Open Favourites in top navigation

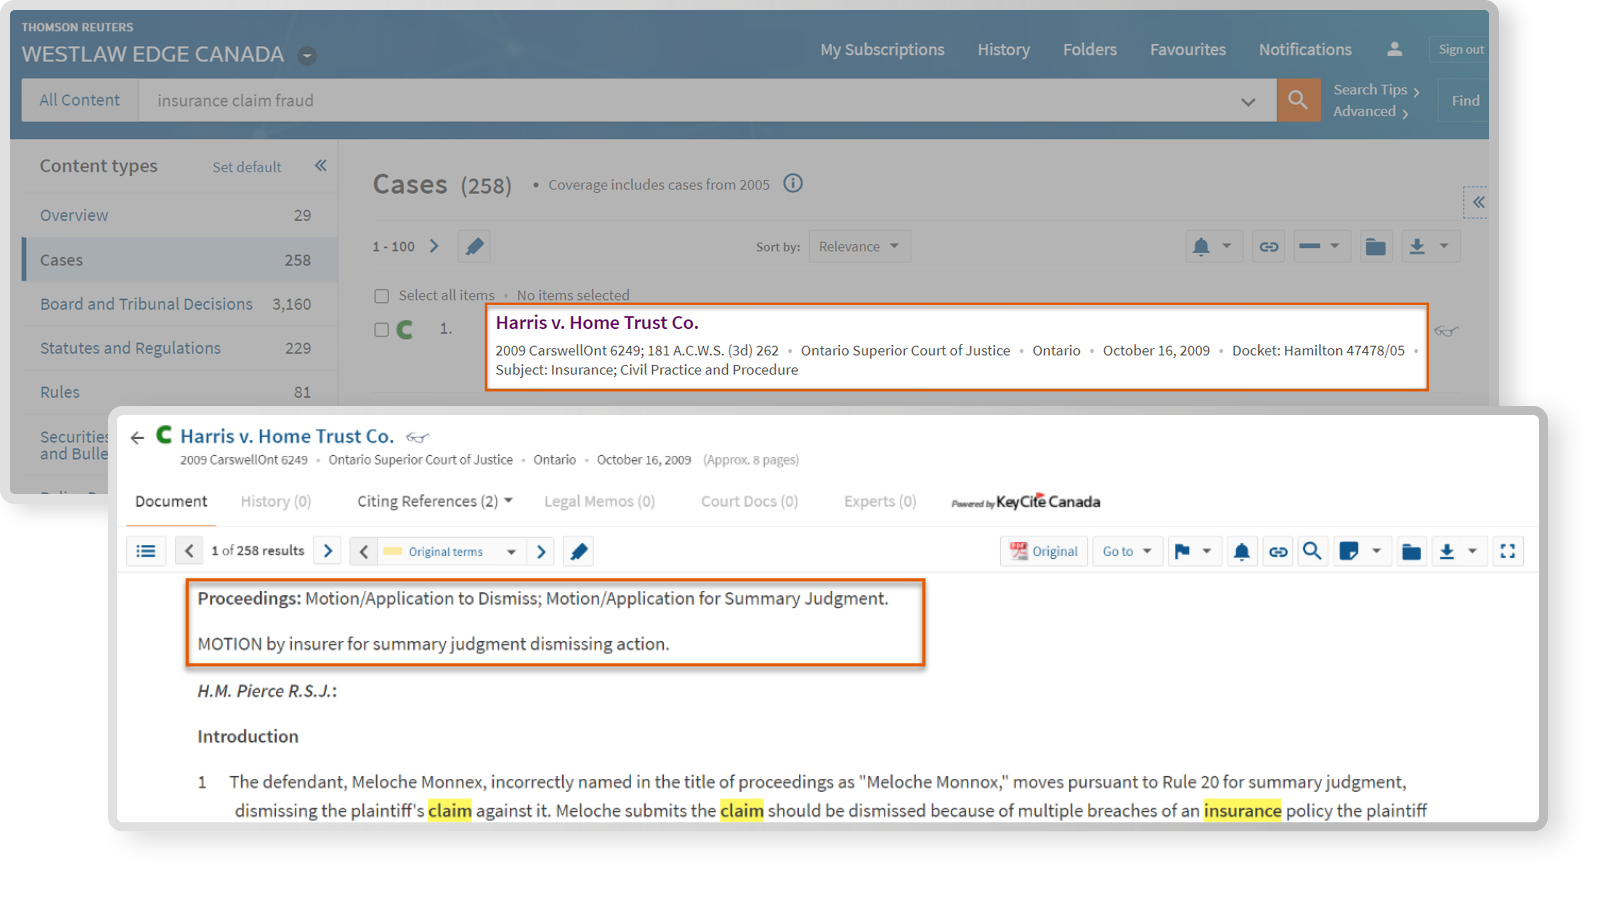(1188, 49)
